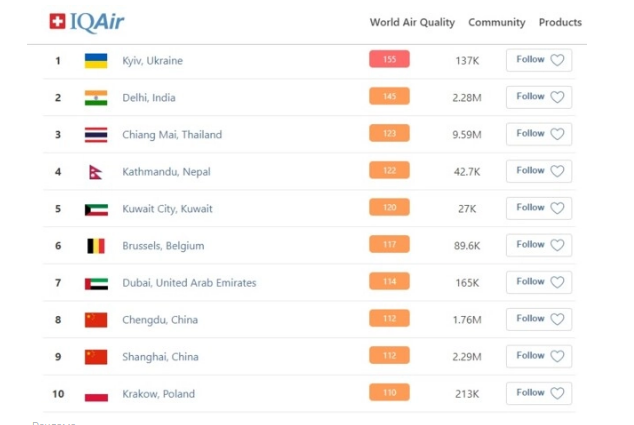Open the Kathmandu, Nepal link
Screen dimensions: 634x425
[x=167, y=172]
